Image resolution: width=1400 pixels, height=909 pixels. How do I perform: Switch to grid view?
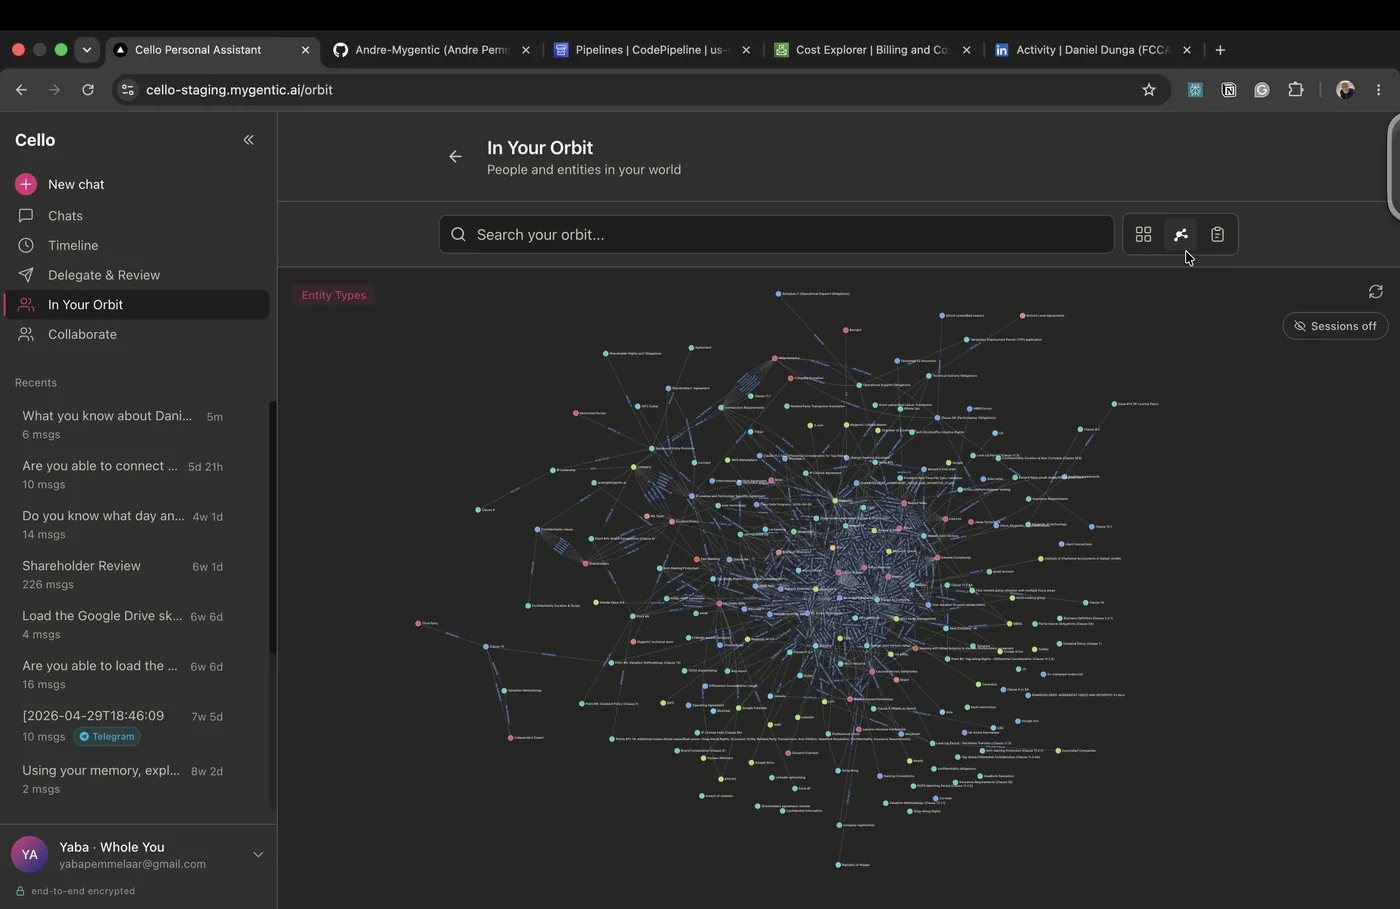1143,234
